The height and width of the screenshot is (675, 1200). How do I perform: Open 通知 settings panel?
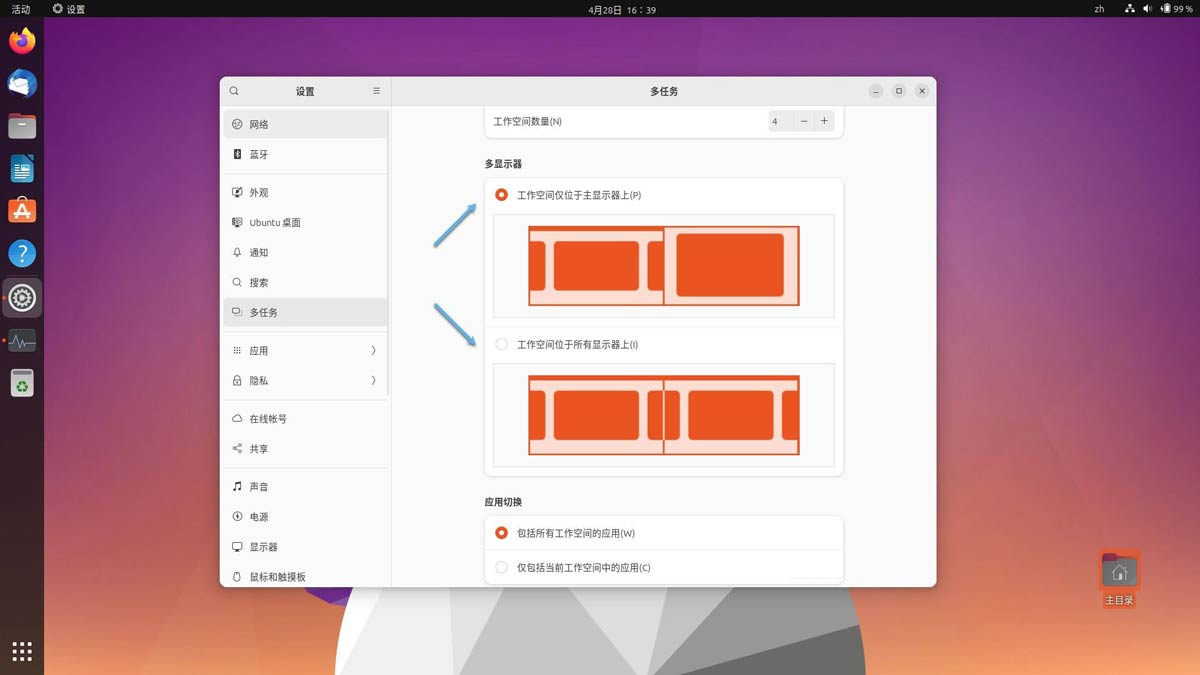pyautogui.click(x=305, y=253)
